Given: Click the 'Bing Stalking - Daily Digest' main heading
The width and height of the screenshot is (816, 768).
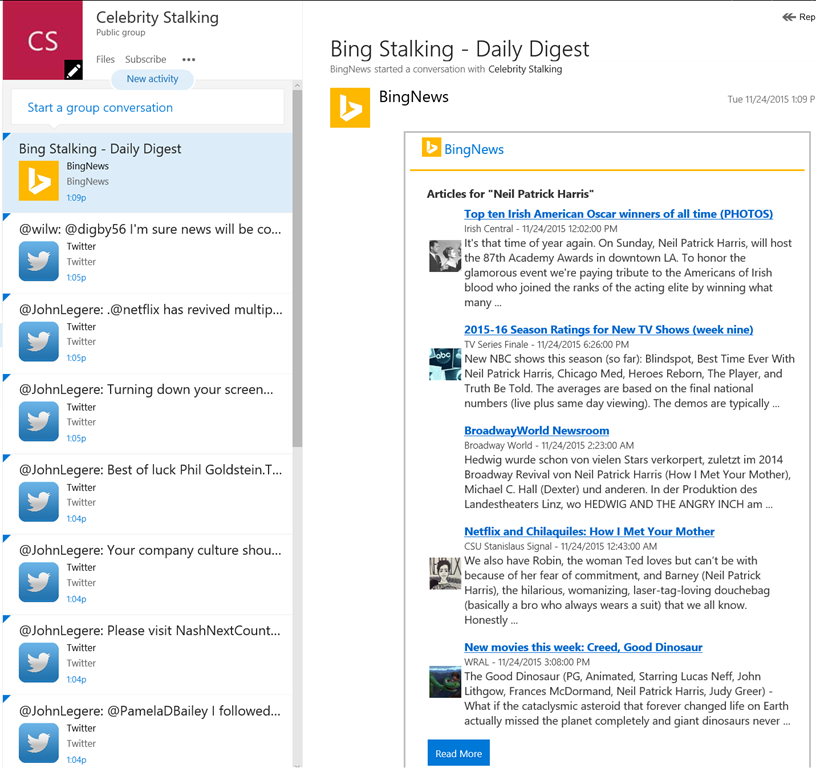Looking at the screenshot, I should [460, 49].
